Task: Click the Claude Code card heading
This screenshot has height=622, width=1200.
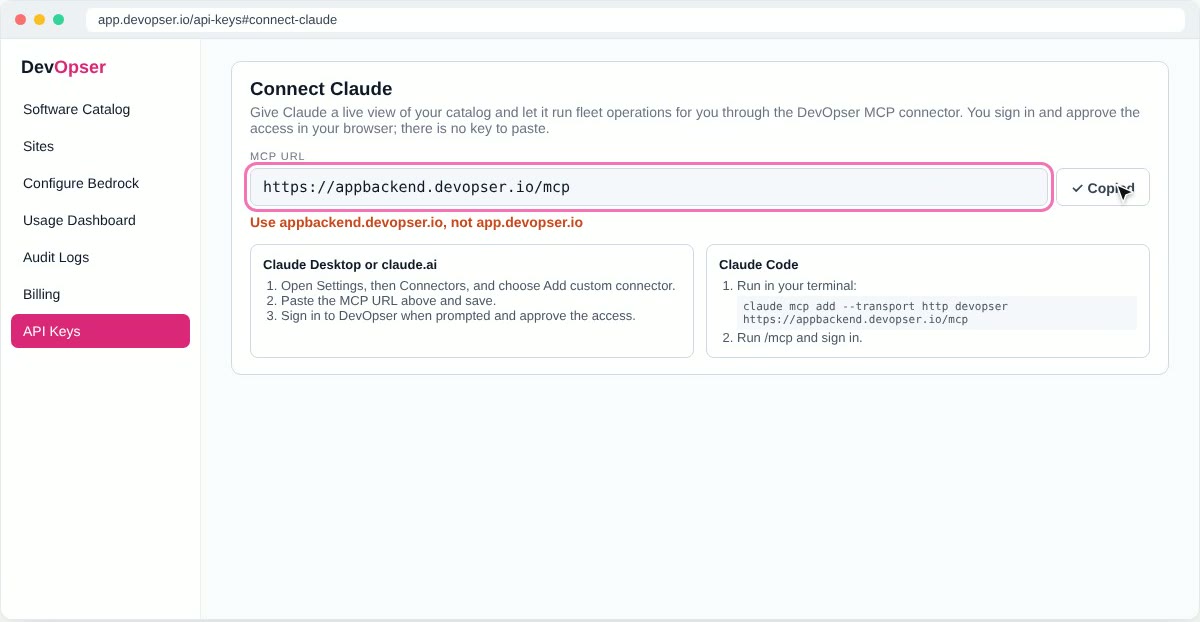Action: (758, 265)
